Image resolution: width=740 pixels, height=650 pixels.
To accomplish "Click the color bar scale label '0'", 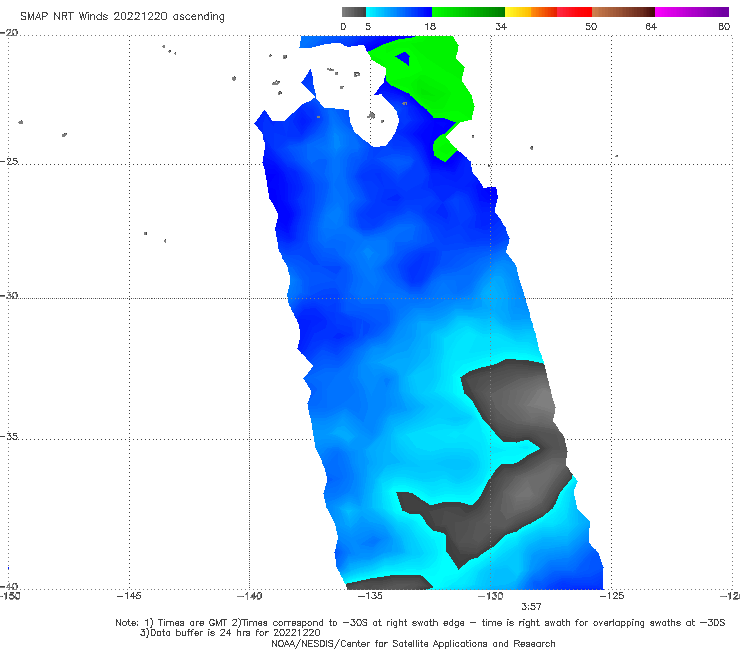I will click(343, 26).
